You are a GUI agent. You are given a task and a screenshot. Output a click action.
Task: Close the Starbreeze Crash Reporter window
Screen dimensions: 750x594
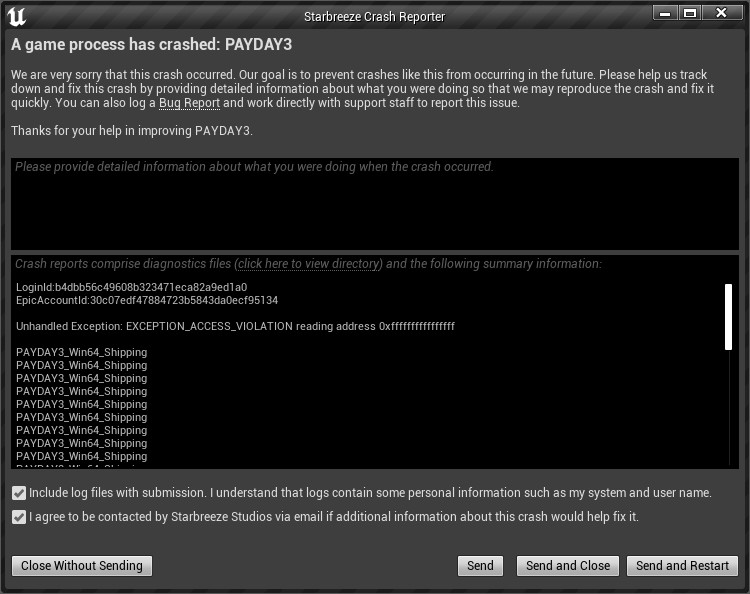tap(720, 13)
